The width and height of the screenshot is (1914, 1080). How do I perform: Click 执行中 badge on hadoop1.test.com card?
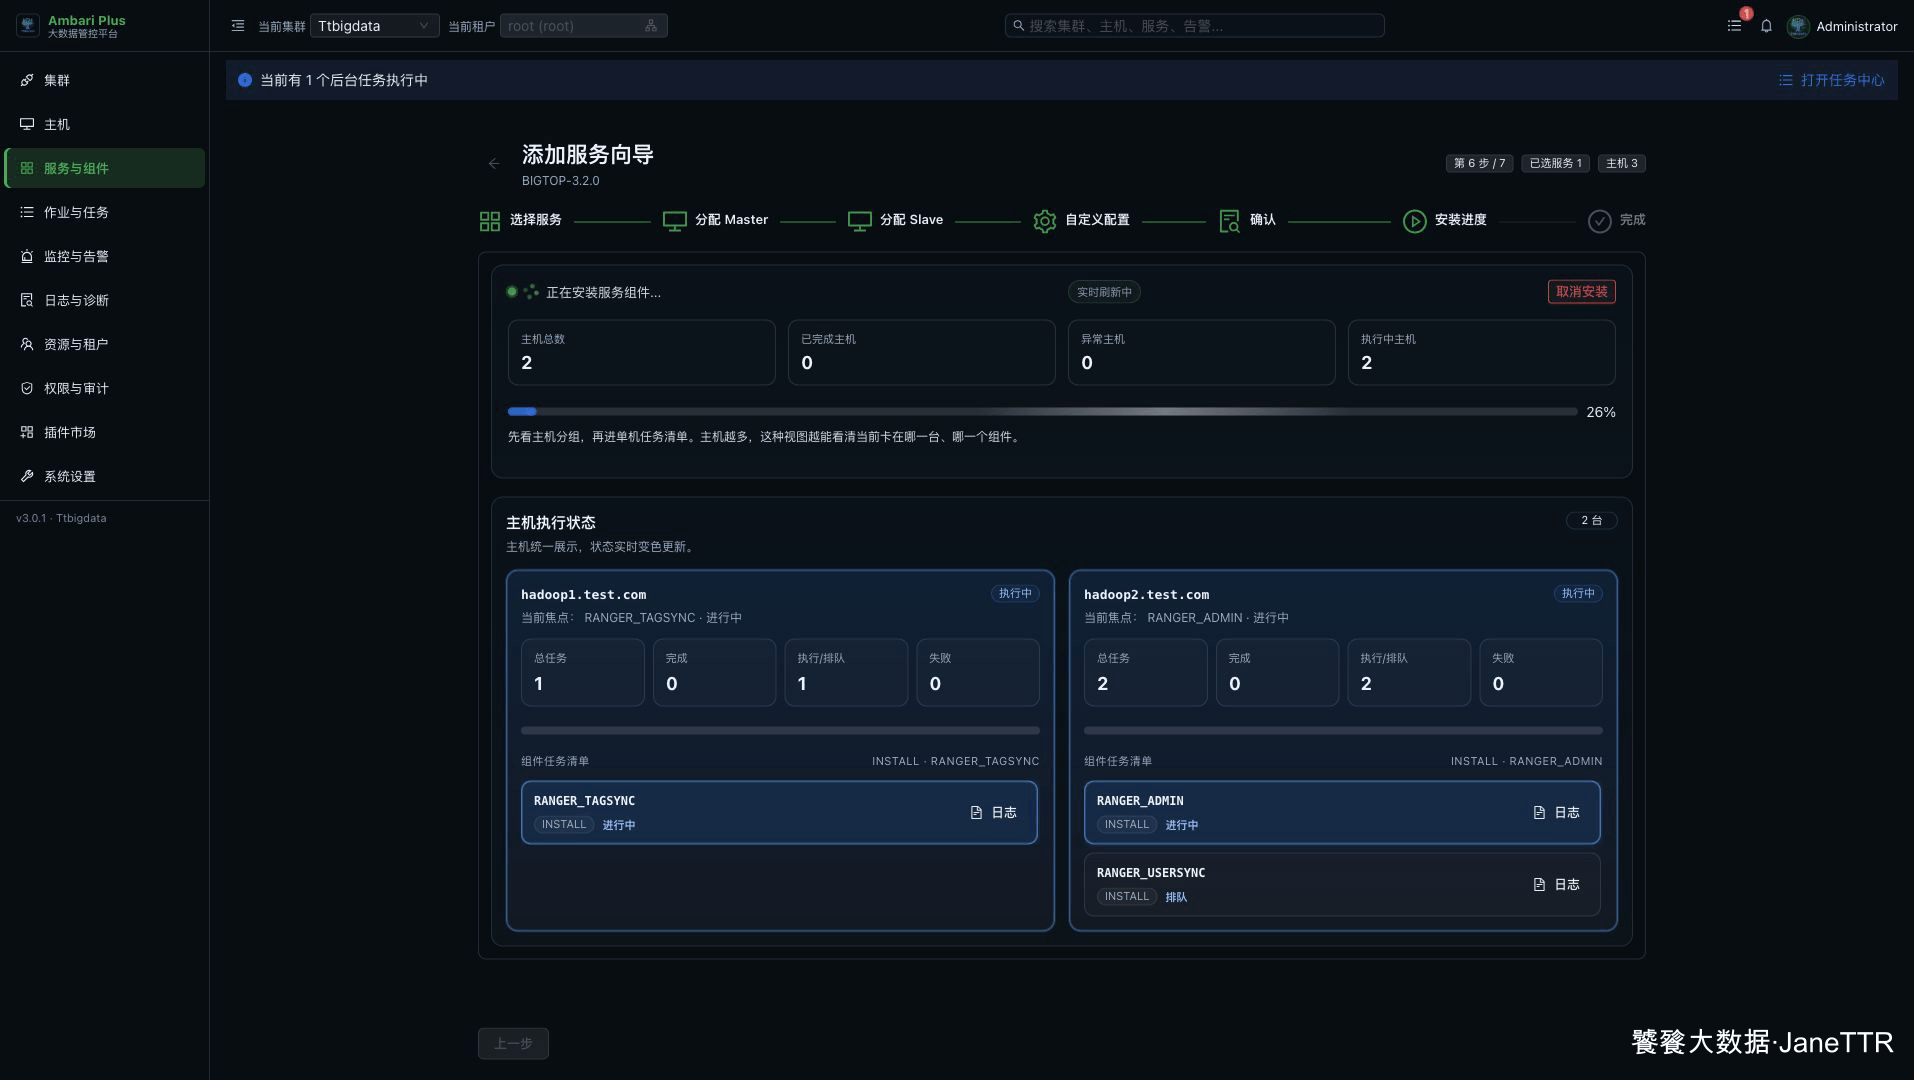point(1015,593)
